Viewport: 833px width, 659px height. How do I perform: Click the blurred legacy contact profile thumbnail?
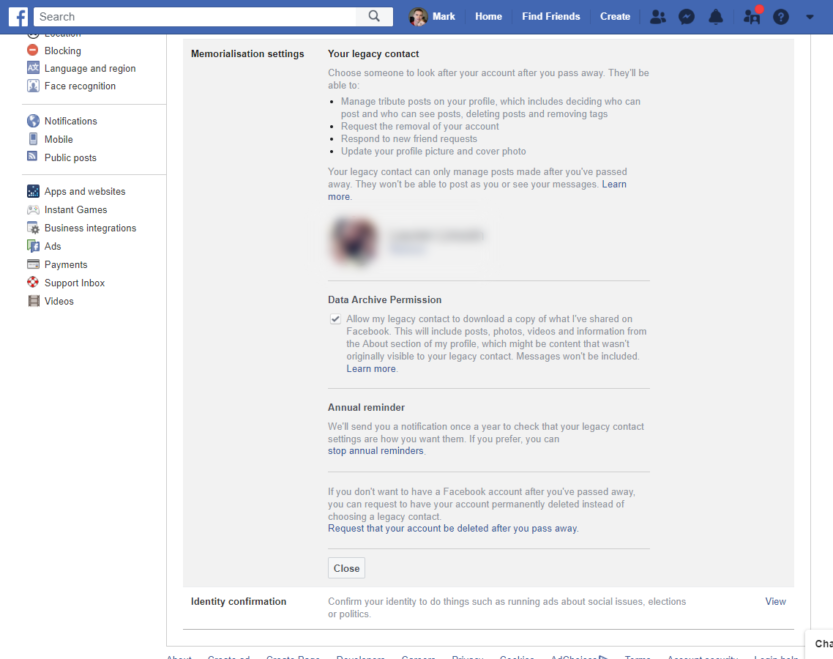(x=353, y=240)
